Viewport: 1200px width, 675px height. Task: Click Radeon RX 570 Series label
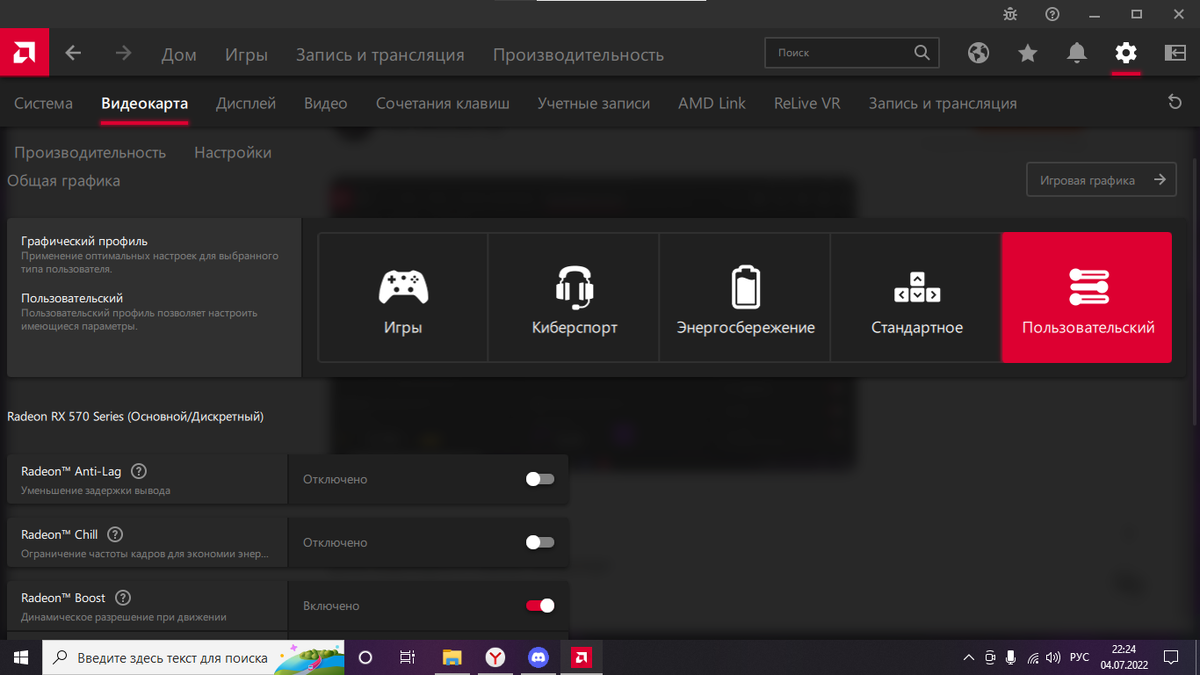(135, 416)
